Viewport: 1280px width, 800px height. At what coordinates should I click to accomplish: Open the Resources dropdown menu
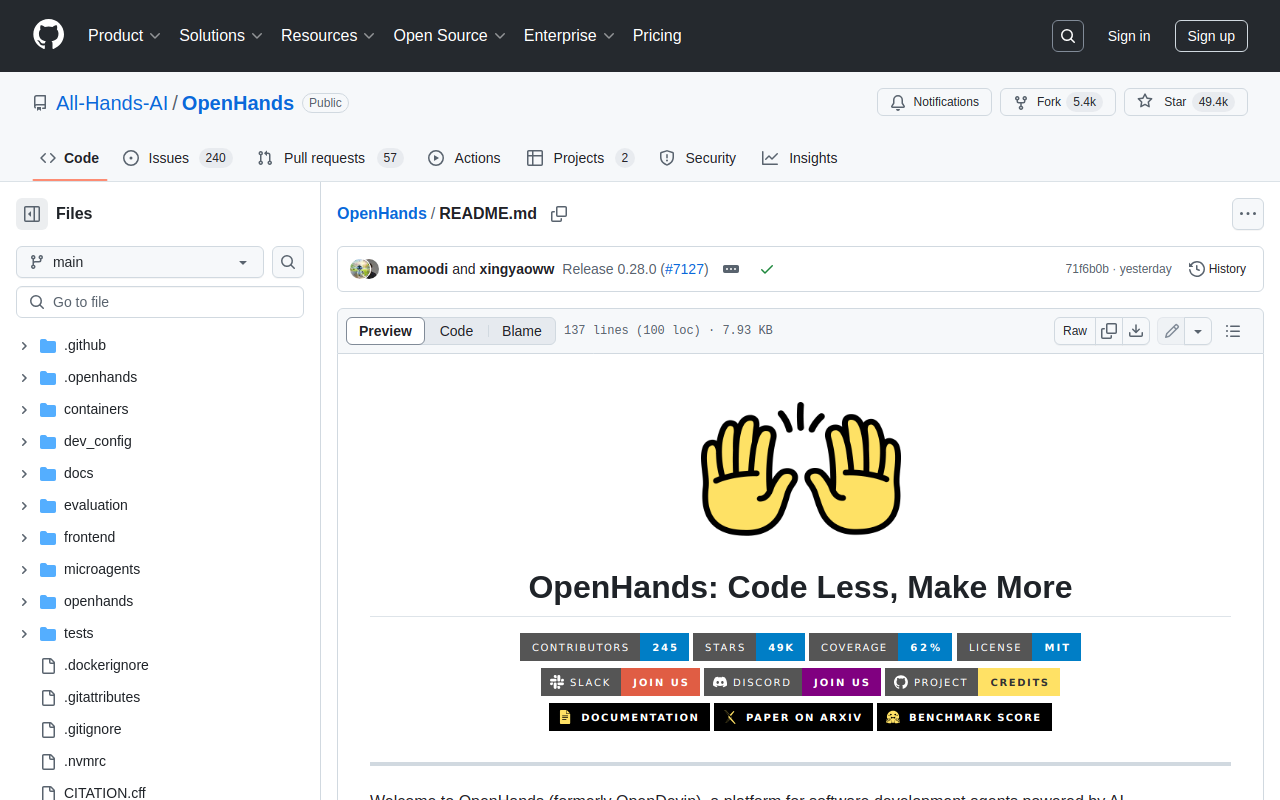coord(328,36)
